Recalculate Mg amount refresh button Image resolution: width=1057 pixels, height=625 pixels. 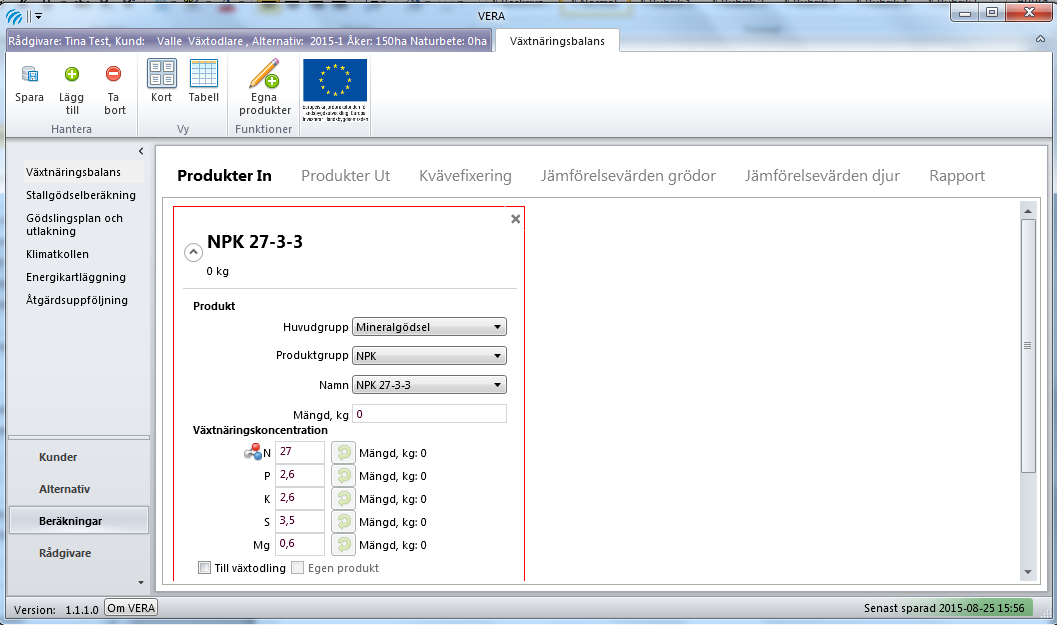(x=343, y=544)
